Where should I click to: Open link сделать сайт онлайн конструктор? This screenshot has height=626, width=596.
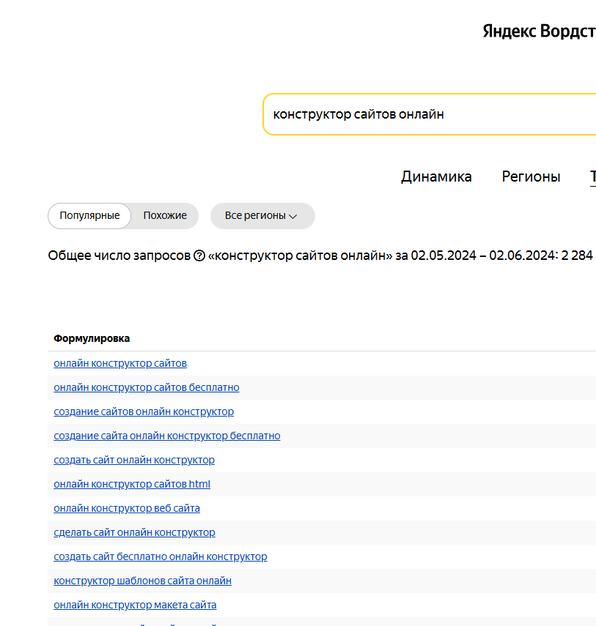click(134, 532)
